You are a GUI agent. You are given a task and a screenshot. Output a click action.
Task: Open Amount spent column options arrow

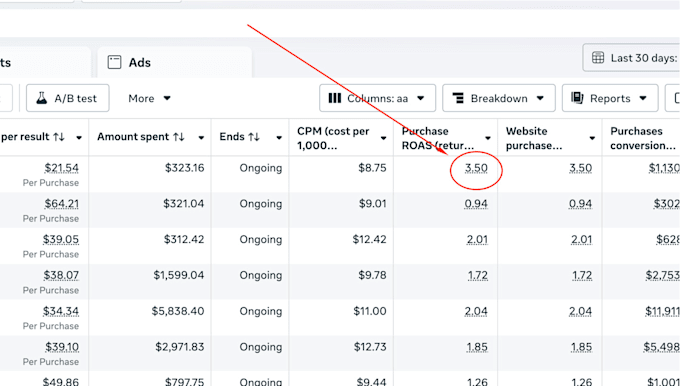pos(201,138)
